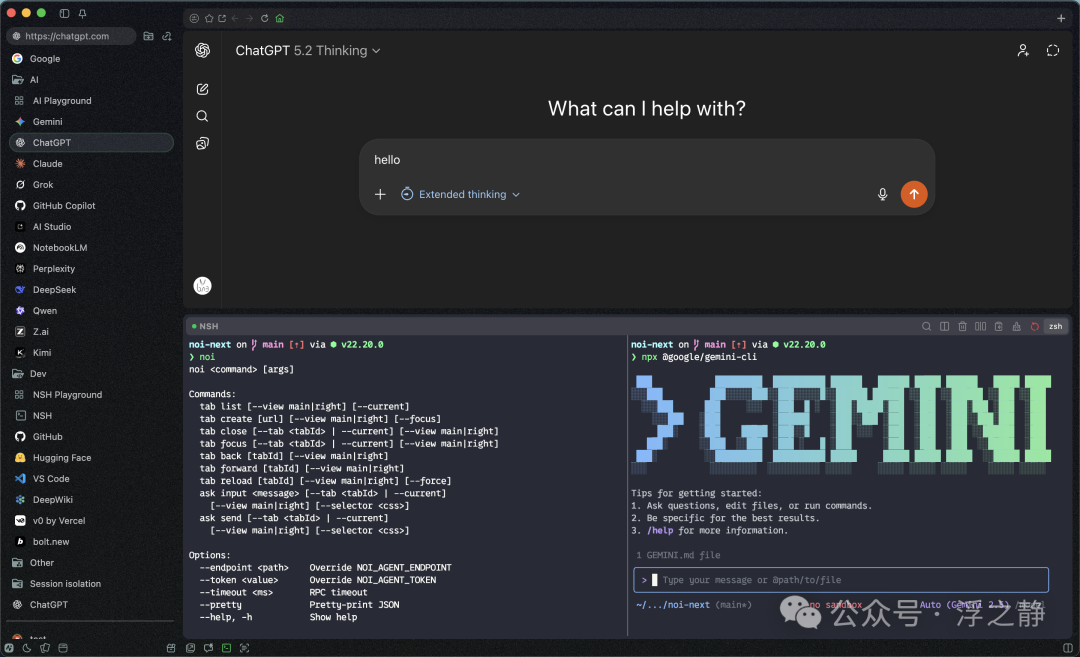1080x657 pixels.
Task: Expand the Session isolation folder
Action: tap(56, 584)
